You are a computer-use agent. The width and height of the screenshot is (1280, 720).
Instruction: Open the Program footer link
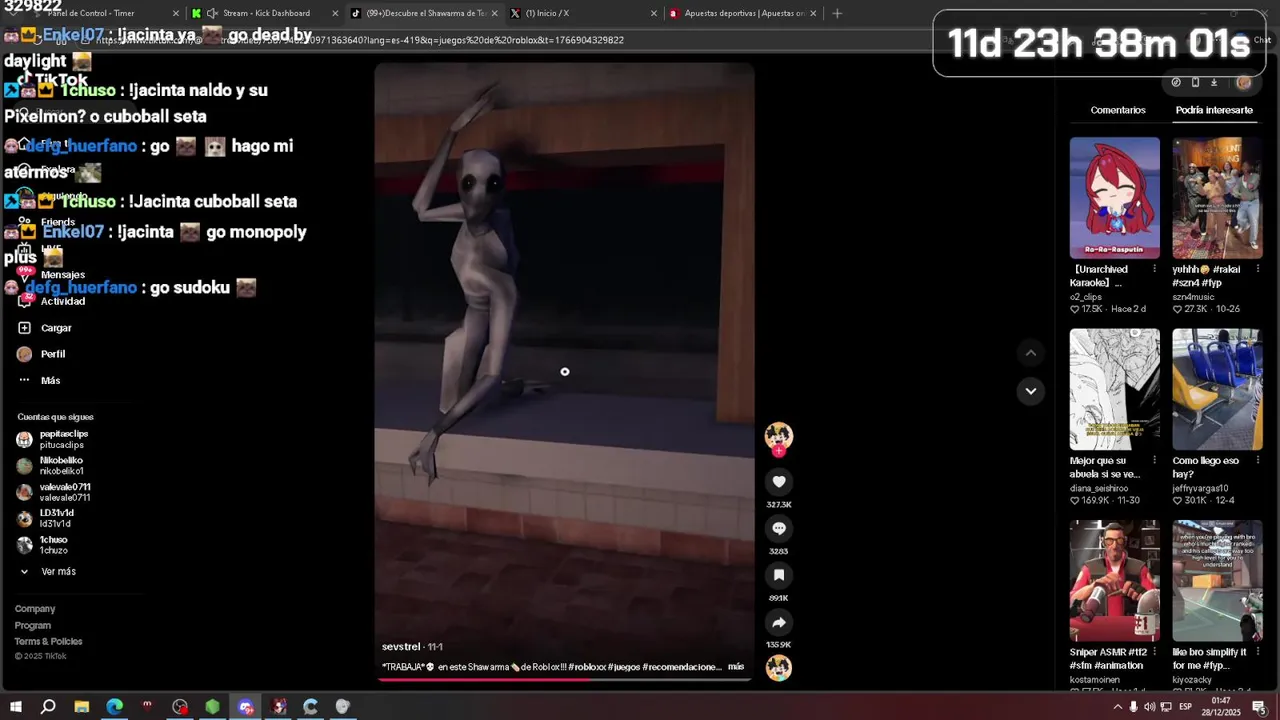33,625
